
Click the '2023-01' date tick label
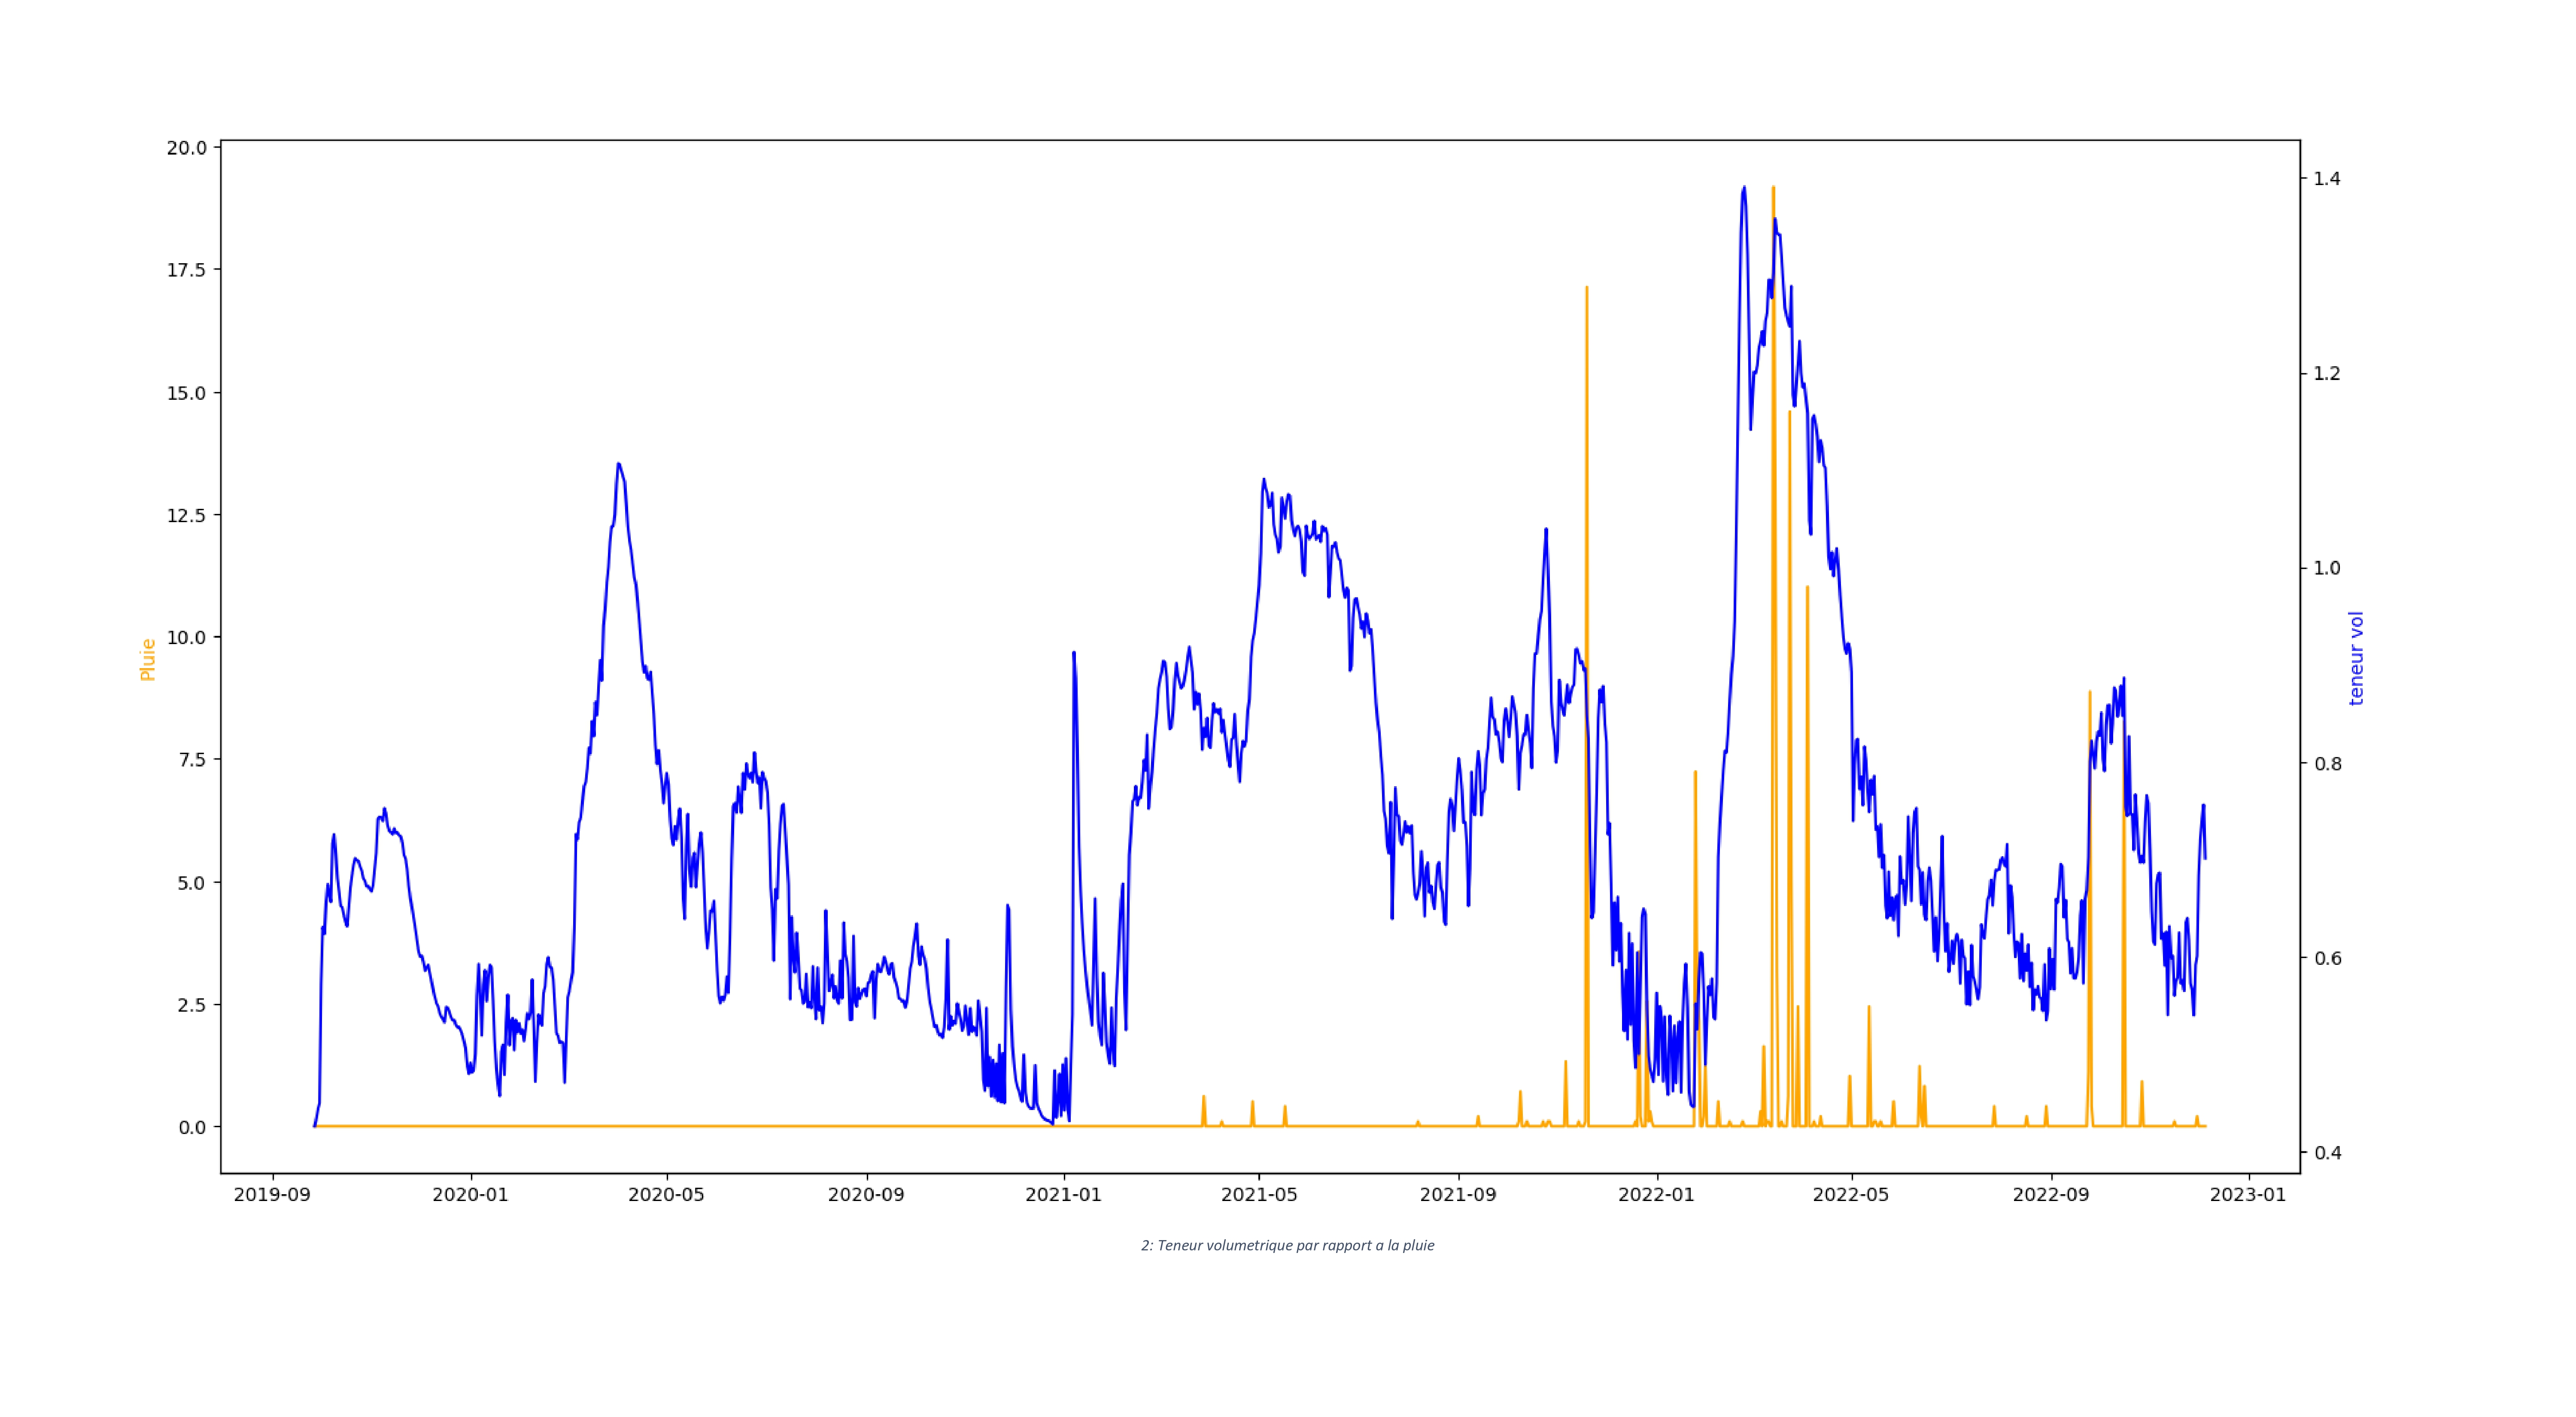coord(2248,1195)
